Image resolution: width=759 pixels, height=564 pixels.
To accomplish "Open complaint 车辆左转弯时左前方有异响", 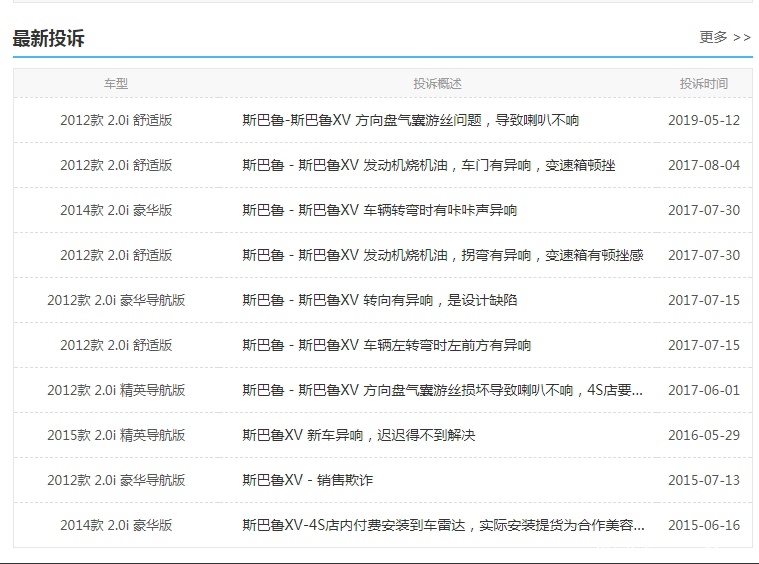I will tap(387, 345).
